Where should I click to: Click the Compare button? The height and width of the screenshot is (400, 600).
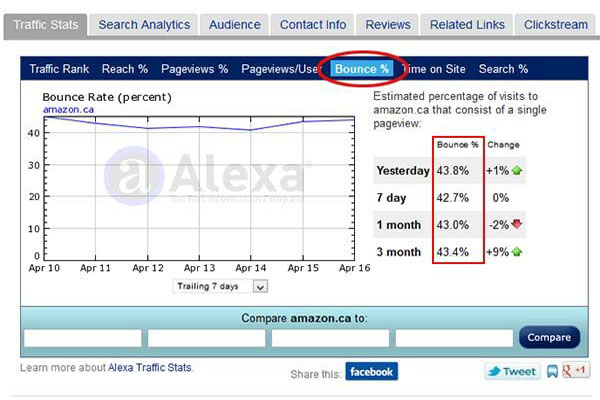click(x=549, y=337)
